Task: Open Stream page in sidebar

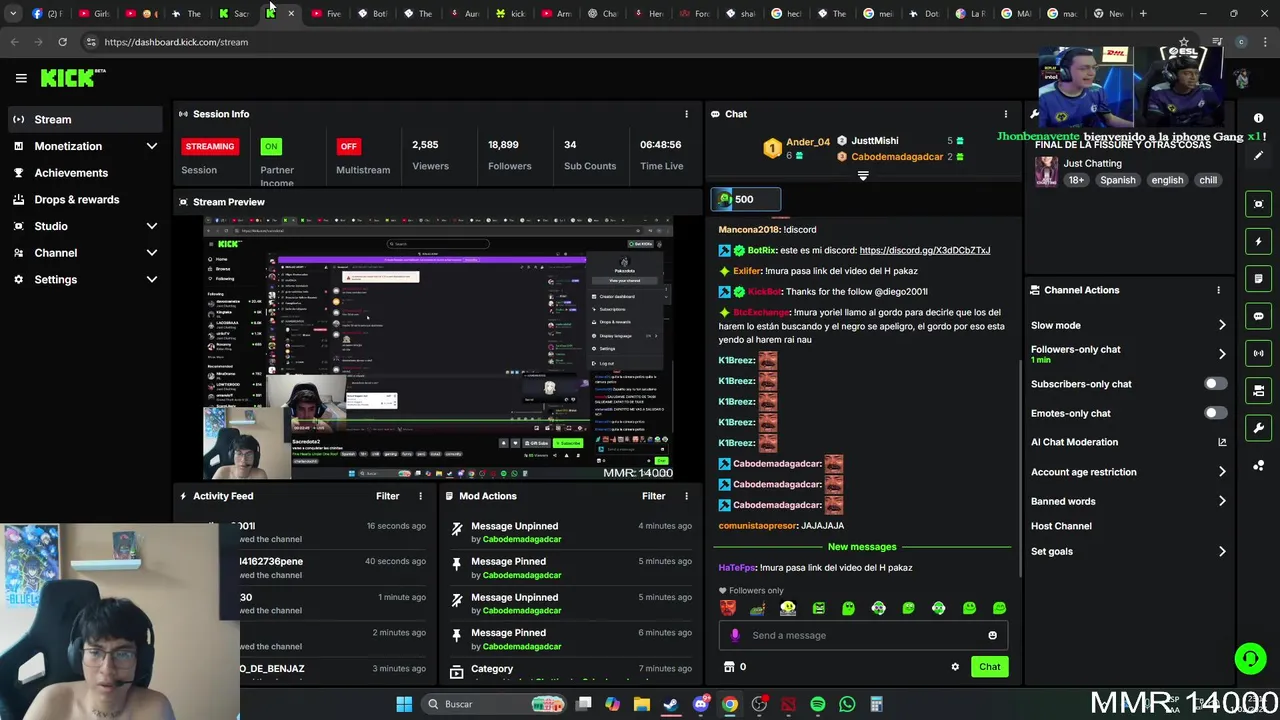Action: (84, 120)
